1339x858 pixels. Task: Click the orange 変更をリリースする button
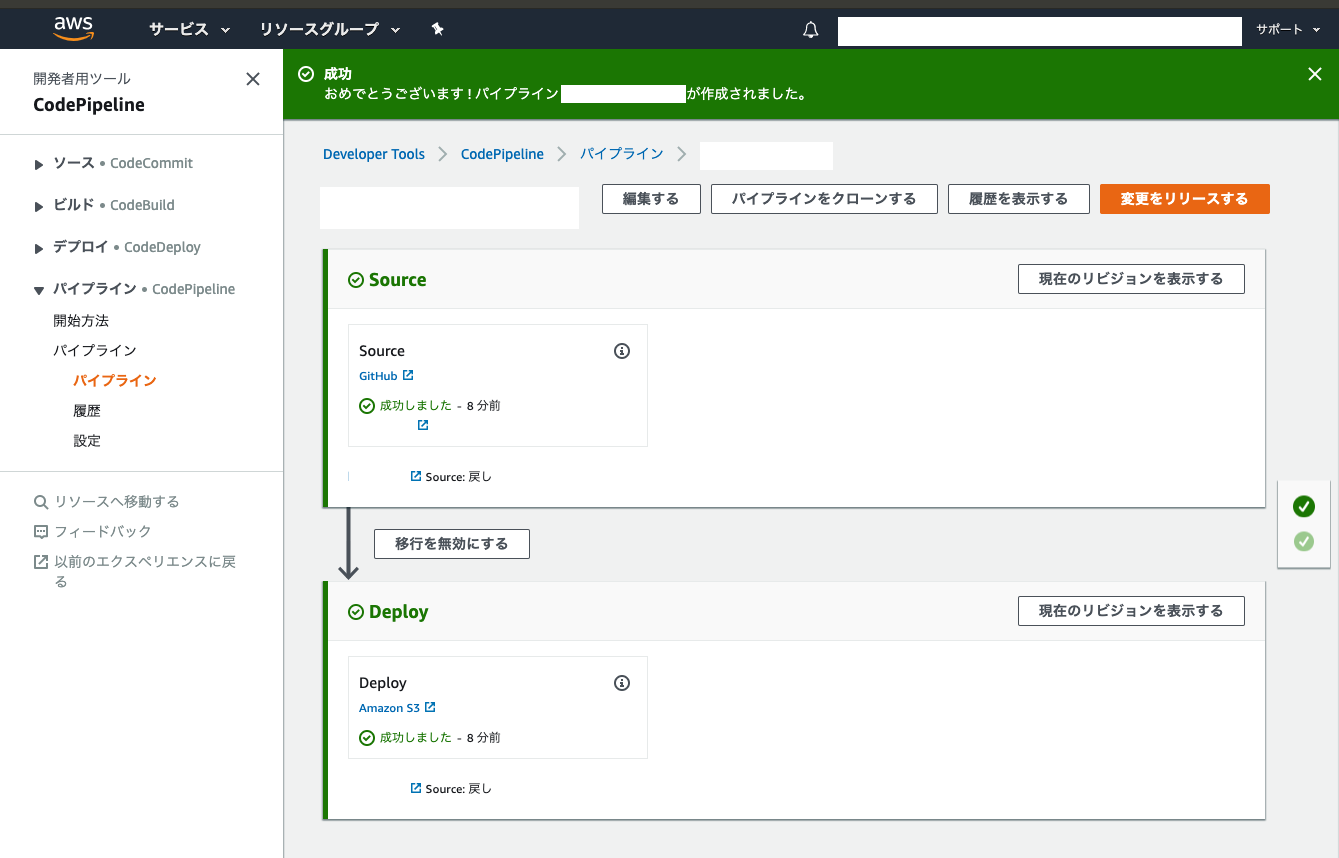(1185, 199)
